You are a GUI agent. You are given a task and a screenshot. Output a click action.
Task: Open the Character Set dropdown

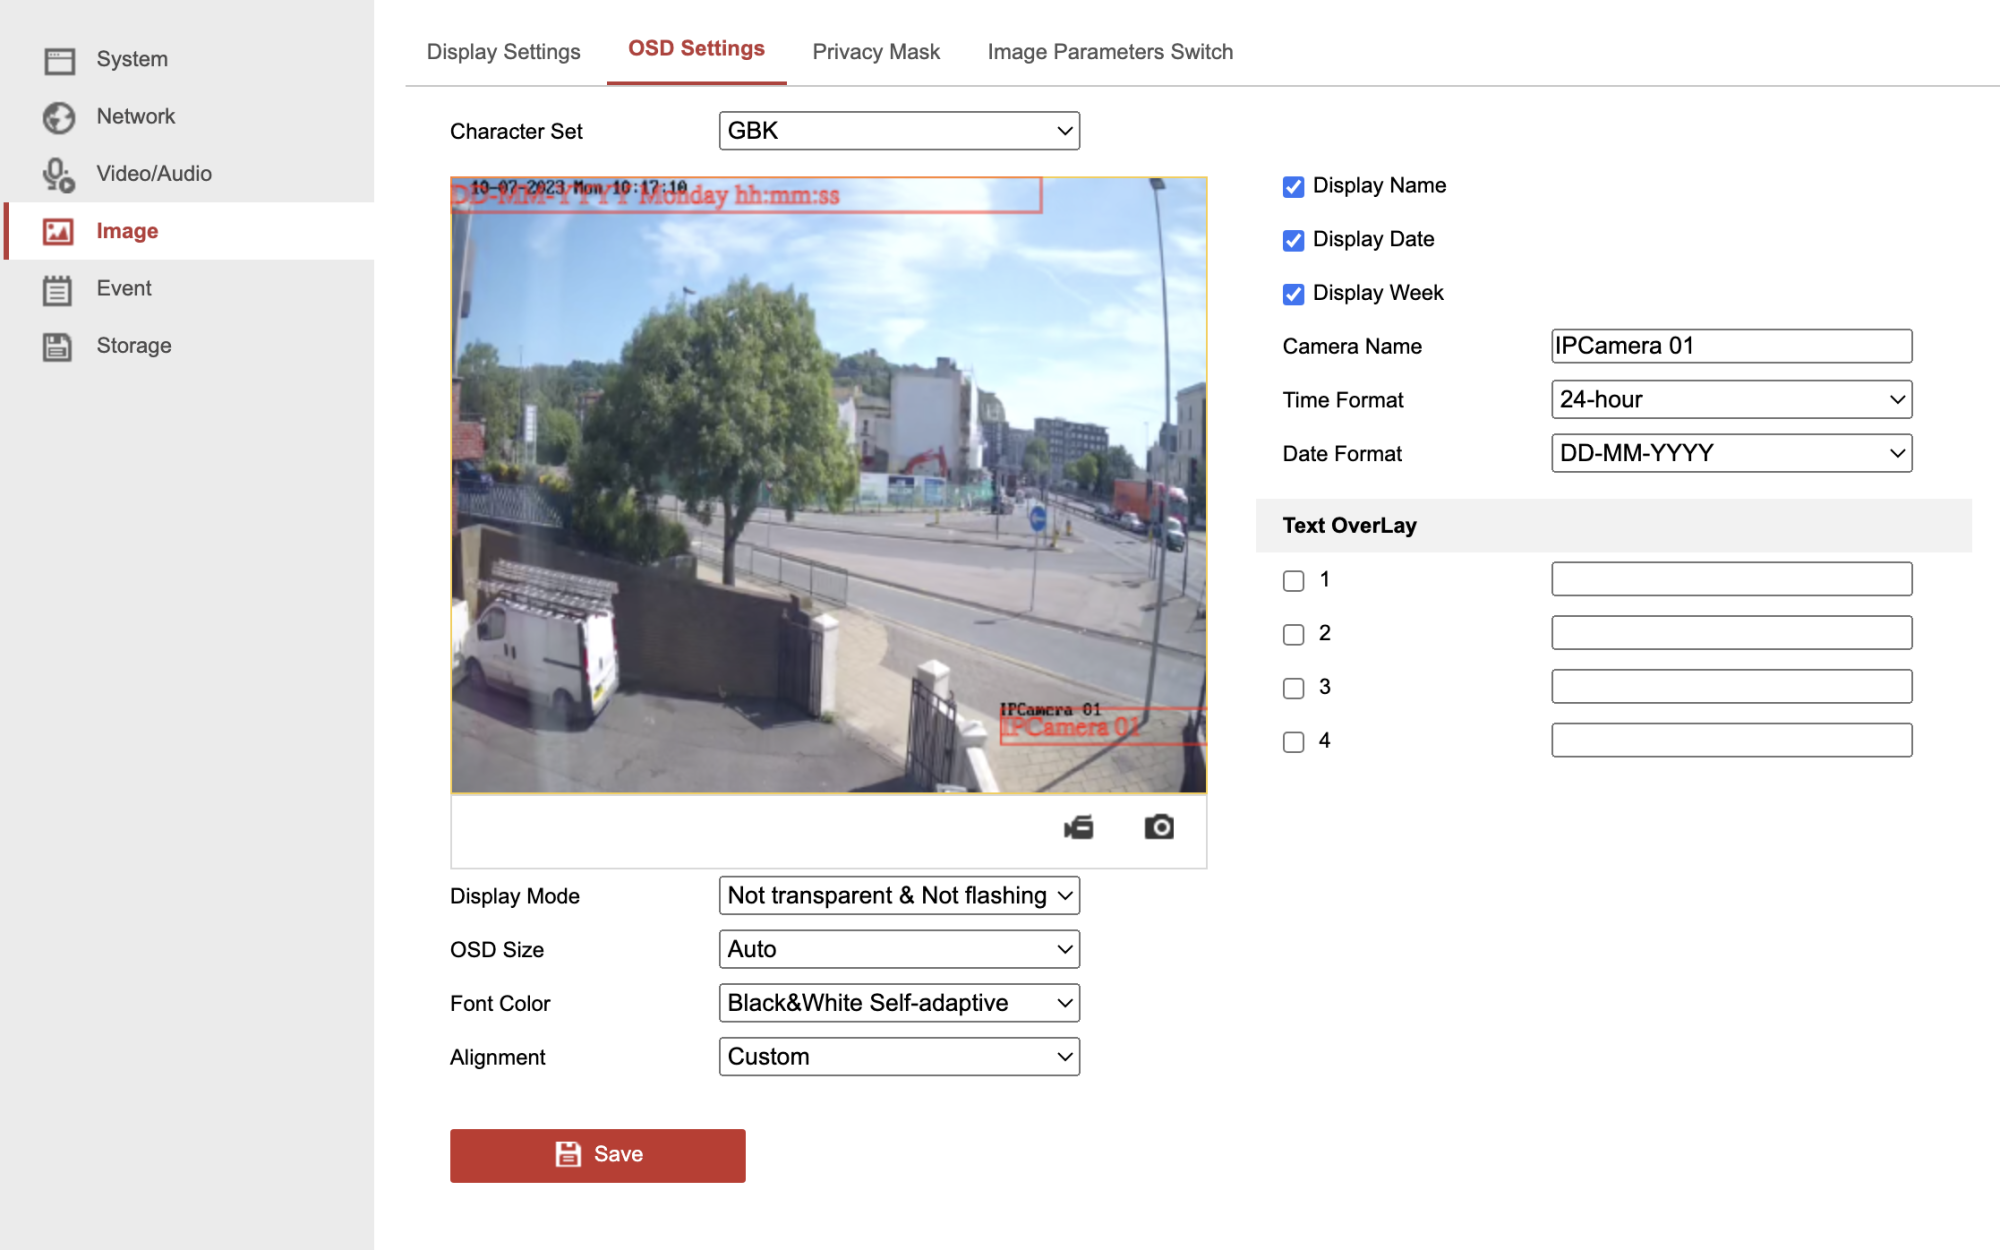(x=898, y=130)
